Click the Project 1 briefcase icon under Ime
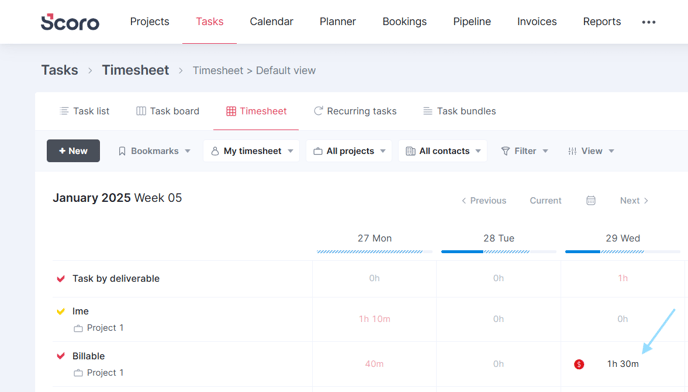The width and height of the screenshot is (688, 392). [x=78, y=328]
